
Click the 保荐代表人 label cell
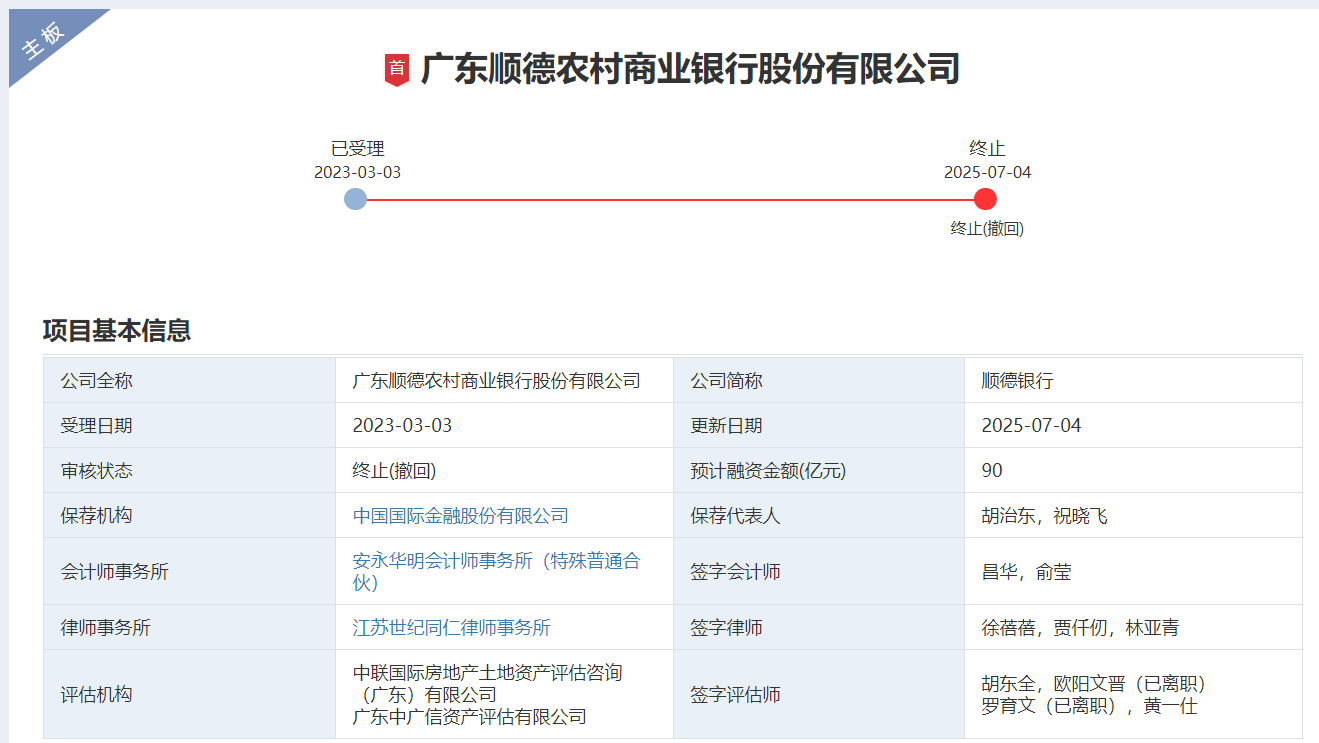click(819, 515)
